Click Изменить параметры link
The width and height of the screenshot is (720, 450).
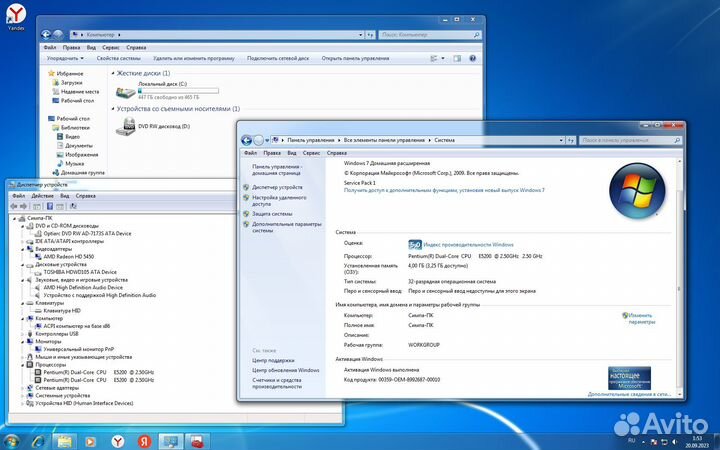tap(641, 319)
